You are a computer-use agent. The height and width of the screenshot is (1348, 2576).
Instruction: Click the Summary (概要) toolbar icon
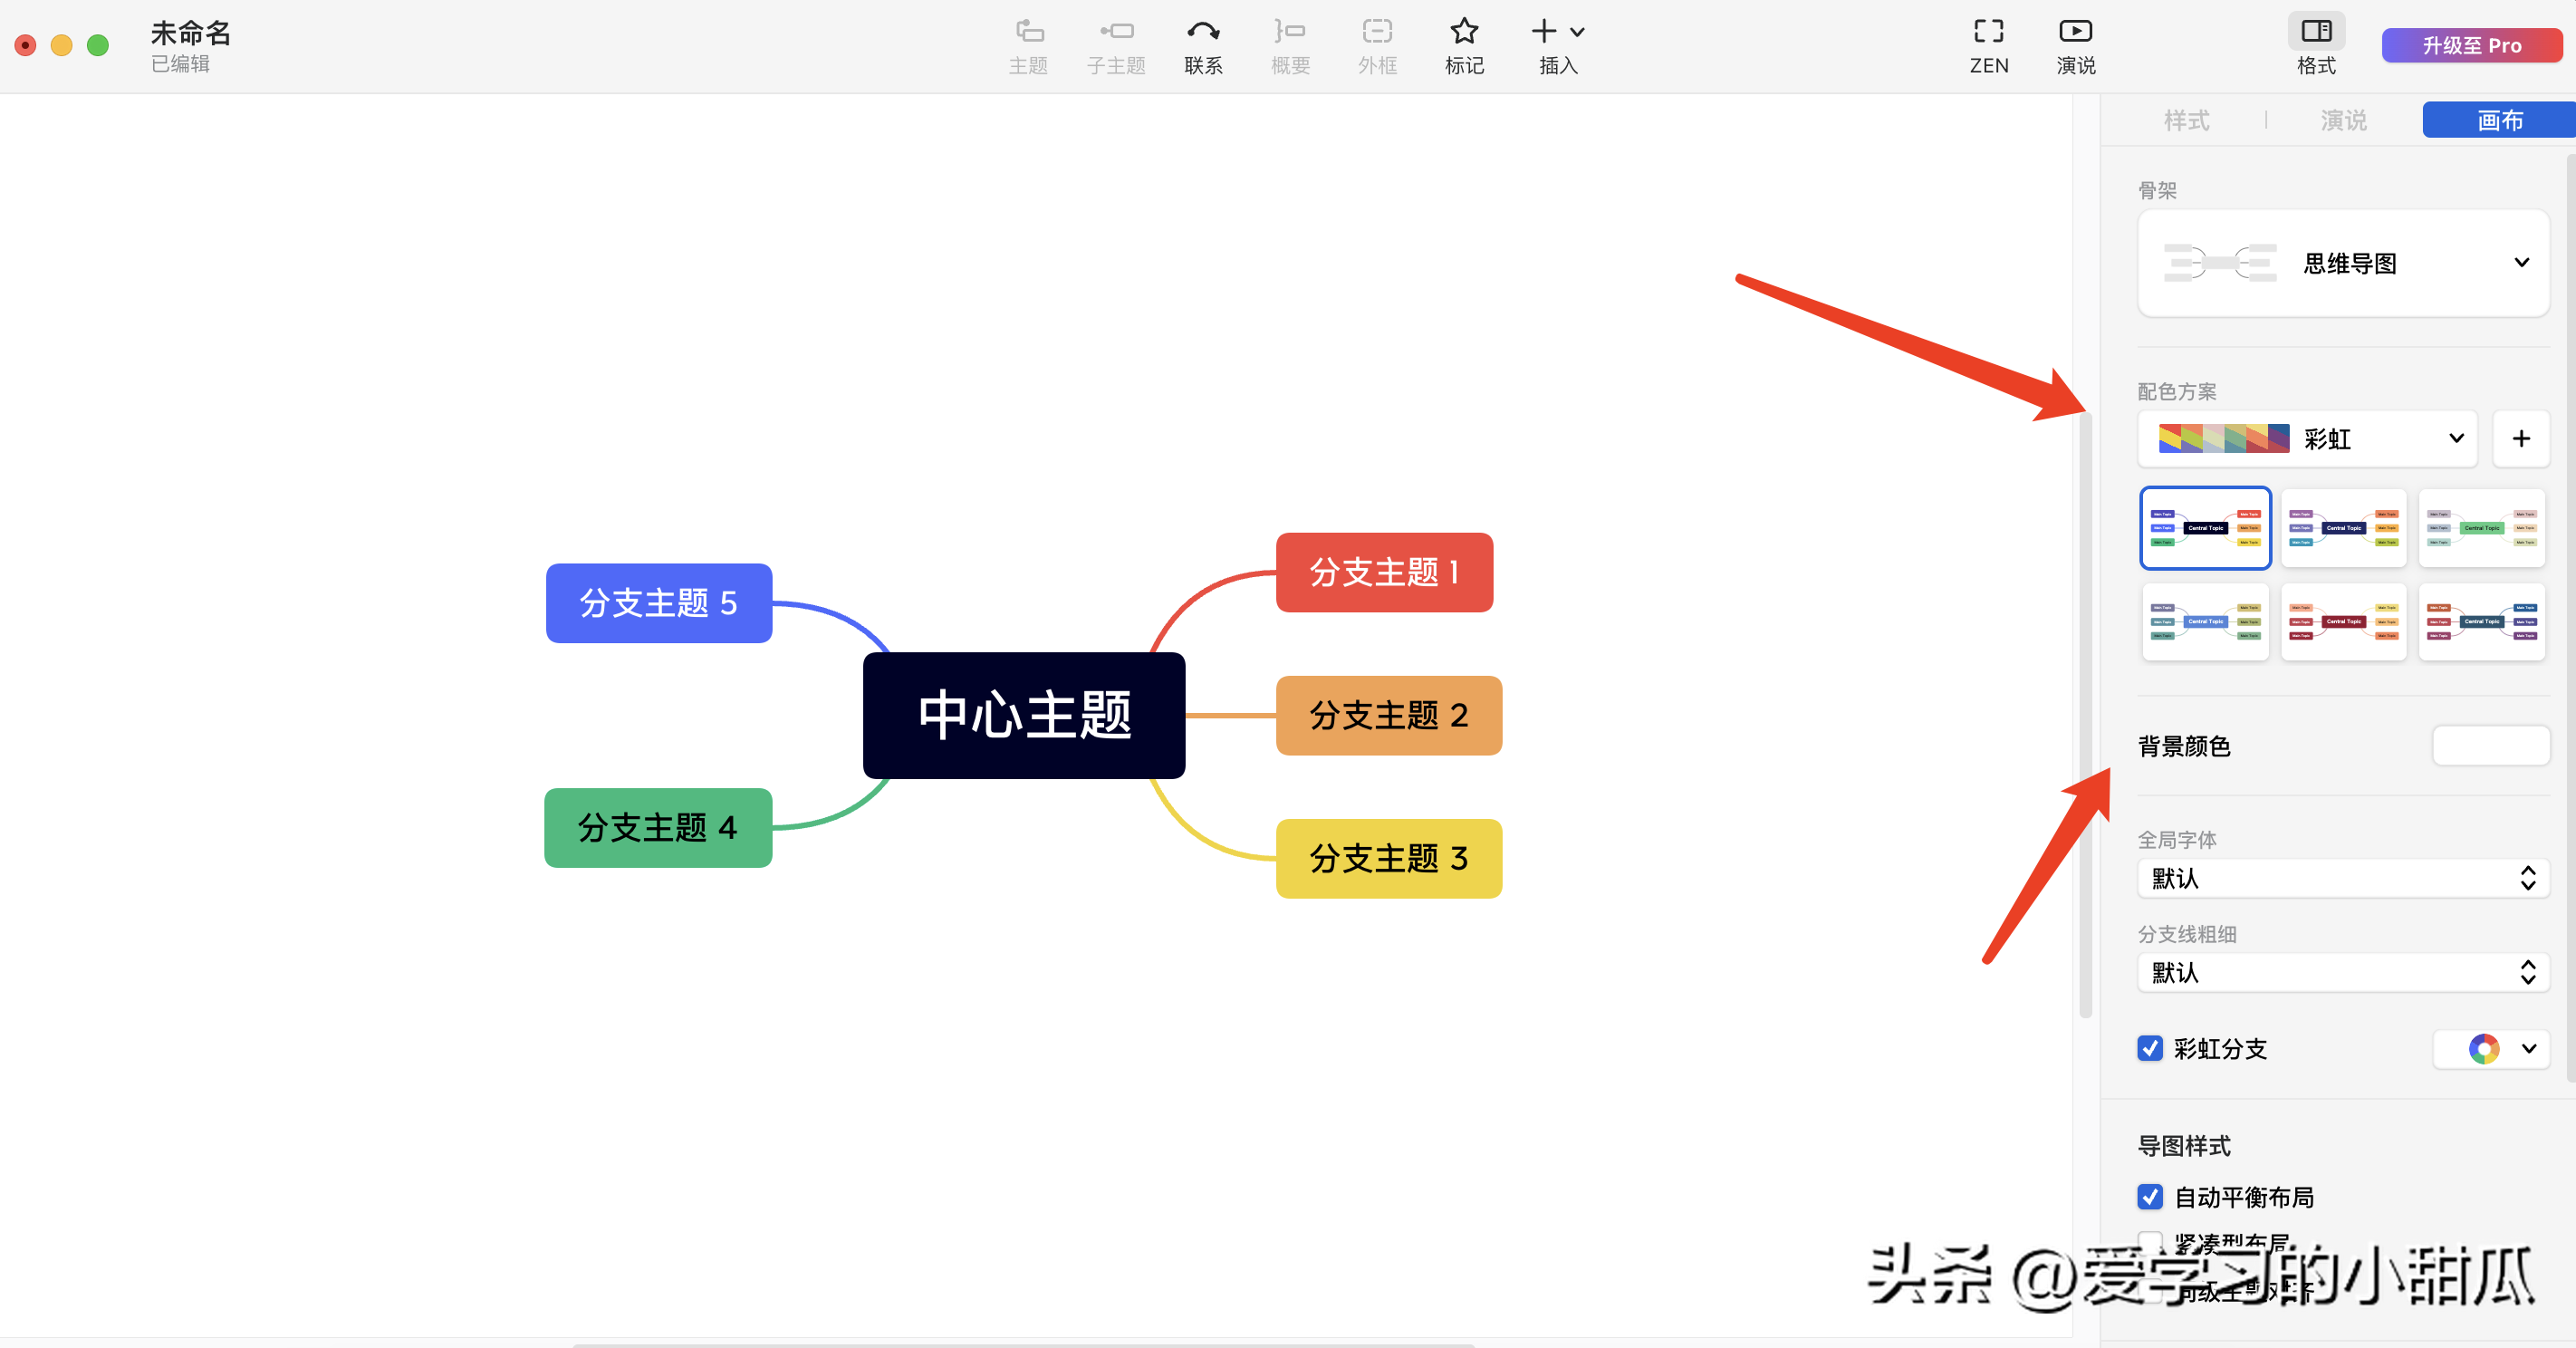(1290, 46)
